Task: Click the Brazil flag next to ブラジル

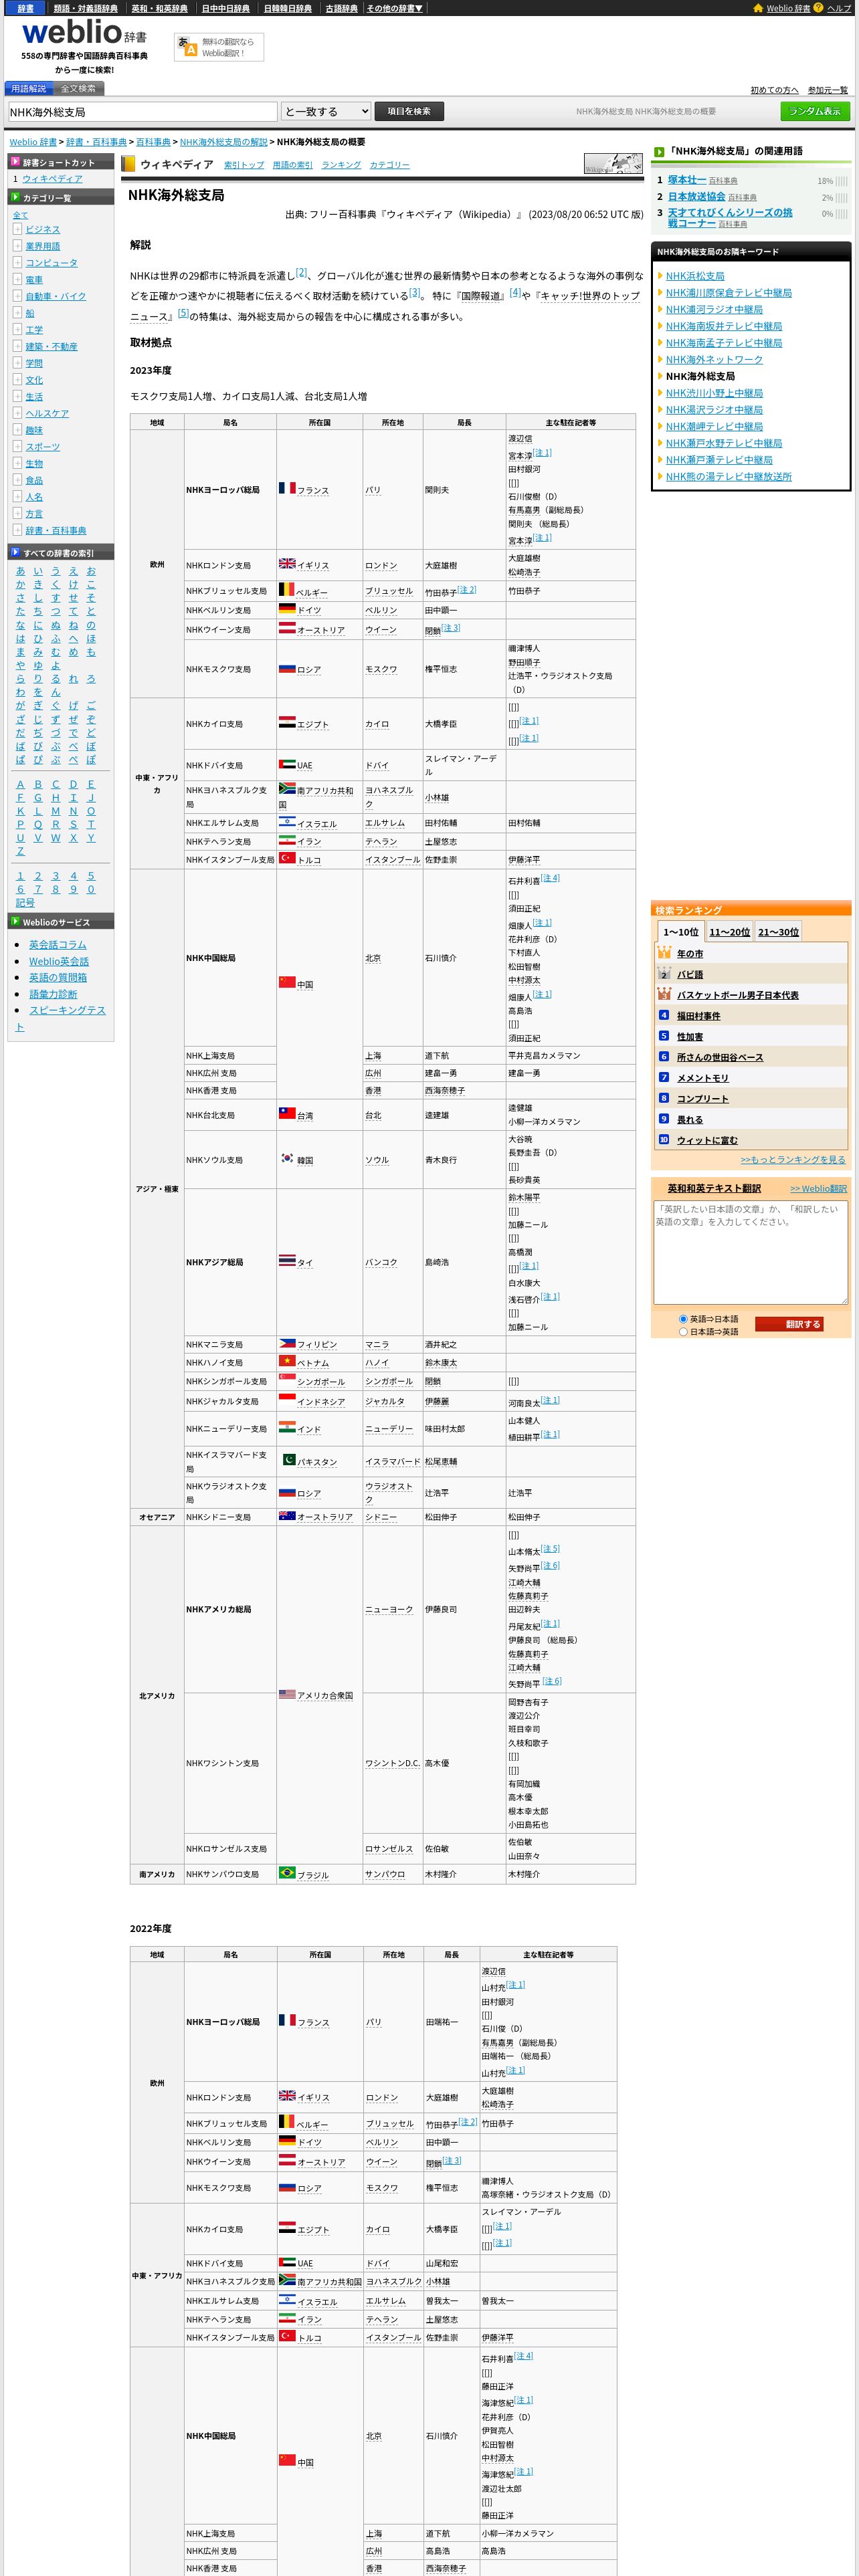Action: pyautogui.click(x=287, y=1873)
